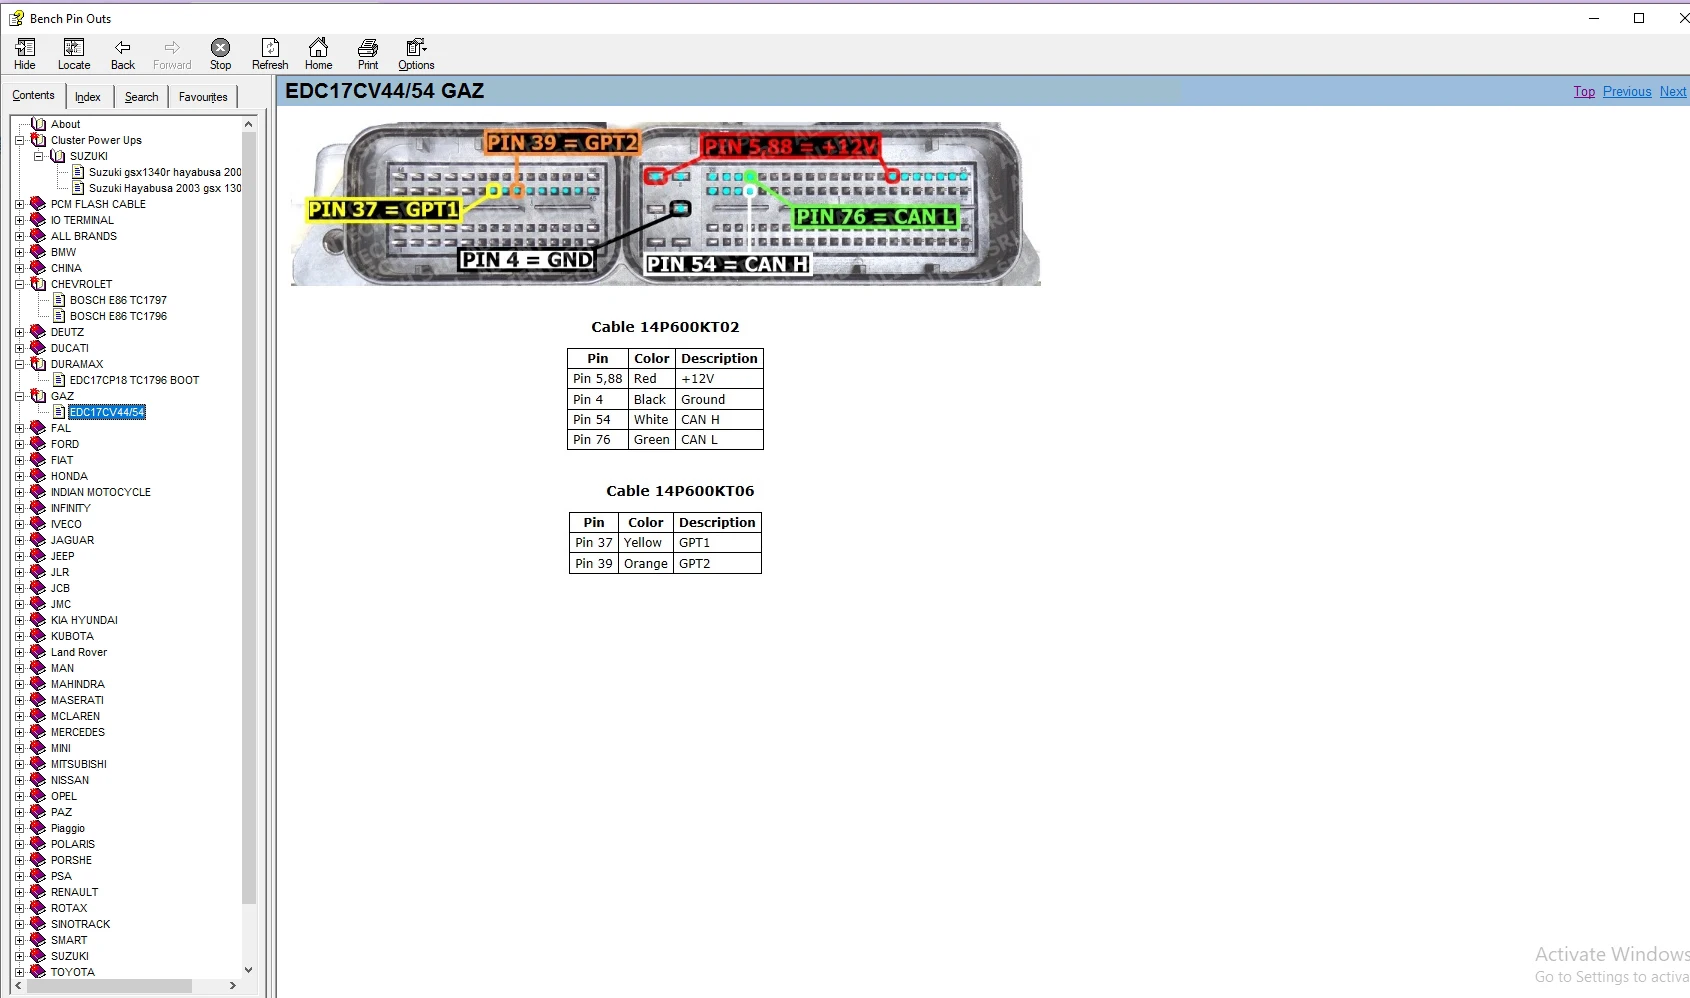Open the Suzuki Hayabusa 2003 gsx topic
Viewport: 1690px width, 998px height.
click(x=165, y=188)
